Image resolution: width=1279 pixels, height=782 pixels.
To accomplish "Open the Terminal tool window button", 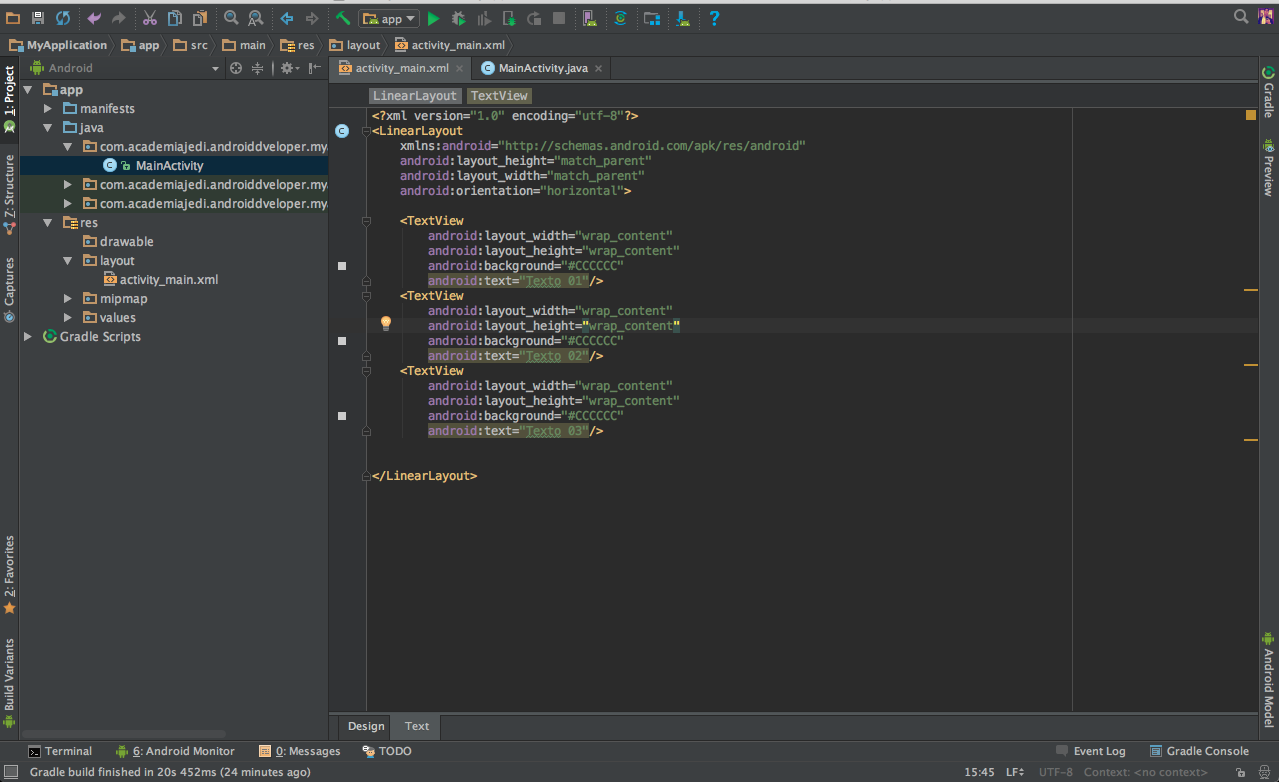I will pos(60,751).
